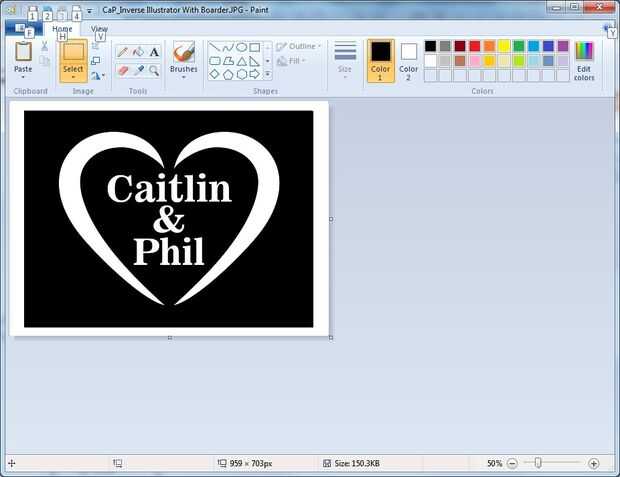Click the Cut scissors icon
This screenshot has height=477, width=620.
click(x=44, y=46)
